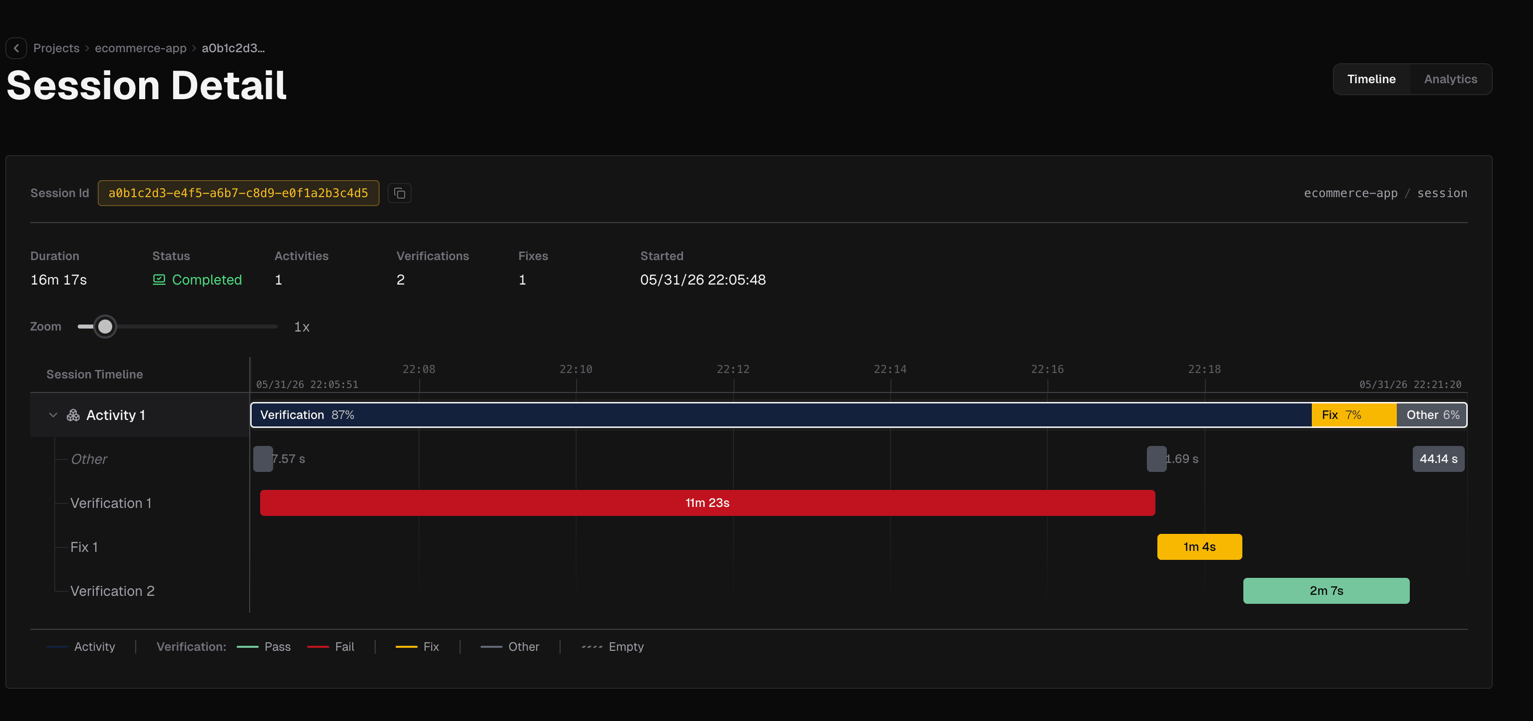Click the Other 6% activity segment
This screenshot has height=721, width=1533.
point(1431,415)
